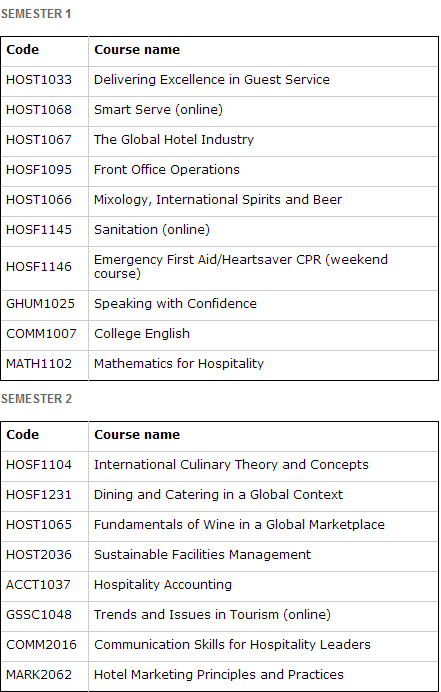Viewport: 441px width, 692px height.
Task: Click the Smart Serve (online) course name
Action: coord(158,110)
